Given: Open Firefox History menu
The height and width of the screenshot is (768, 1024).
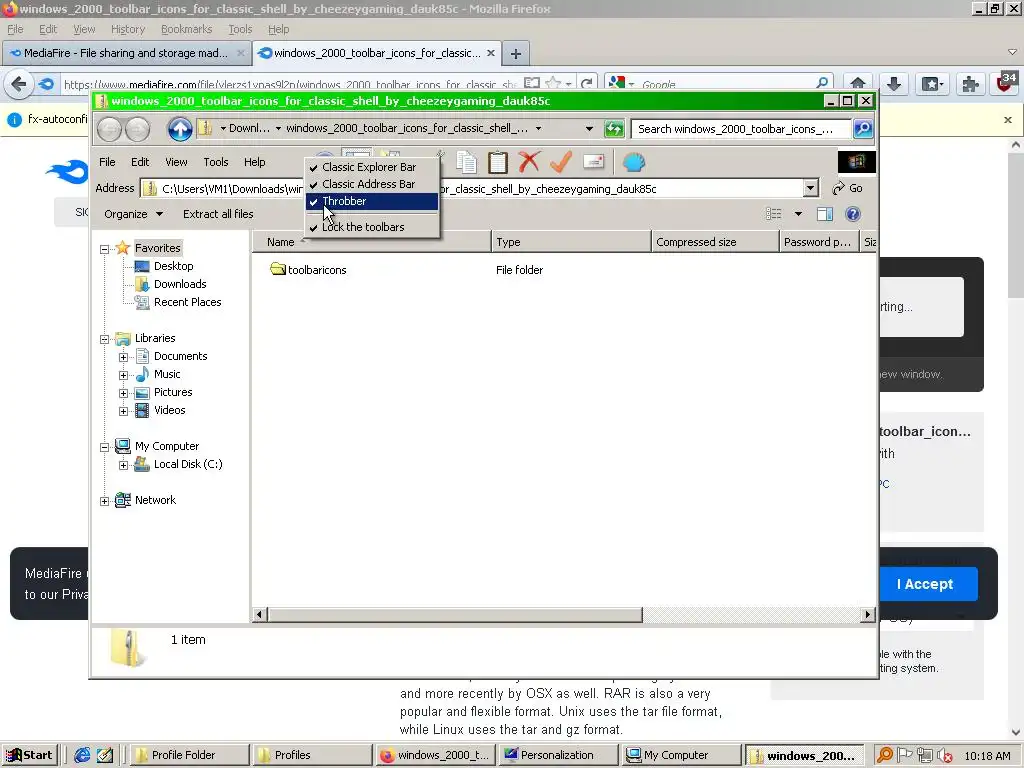Looking at the screenshot, I should [128, 29].
